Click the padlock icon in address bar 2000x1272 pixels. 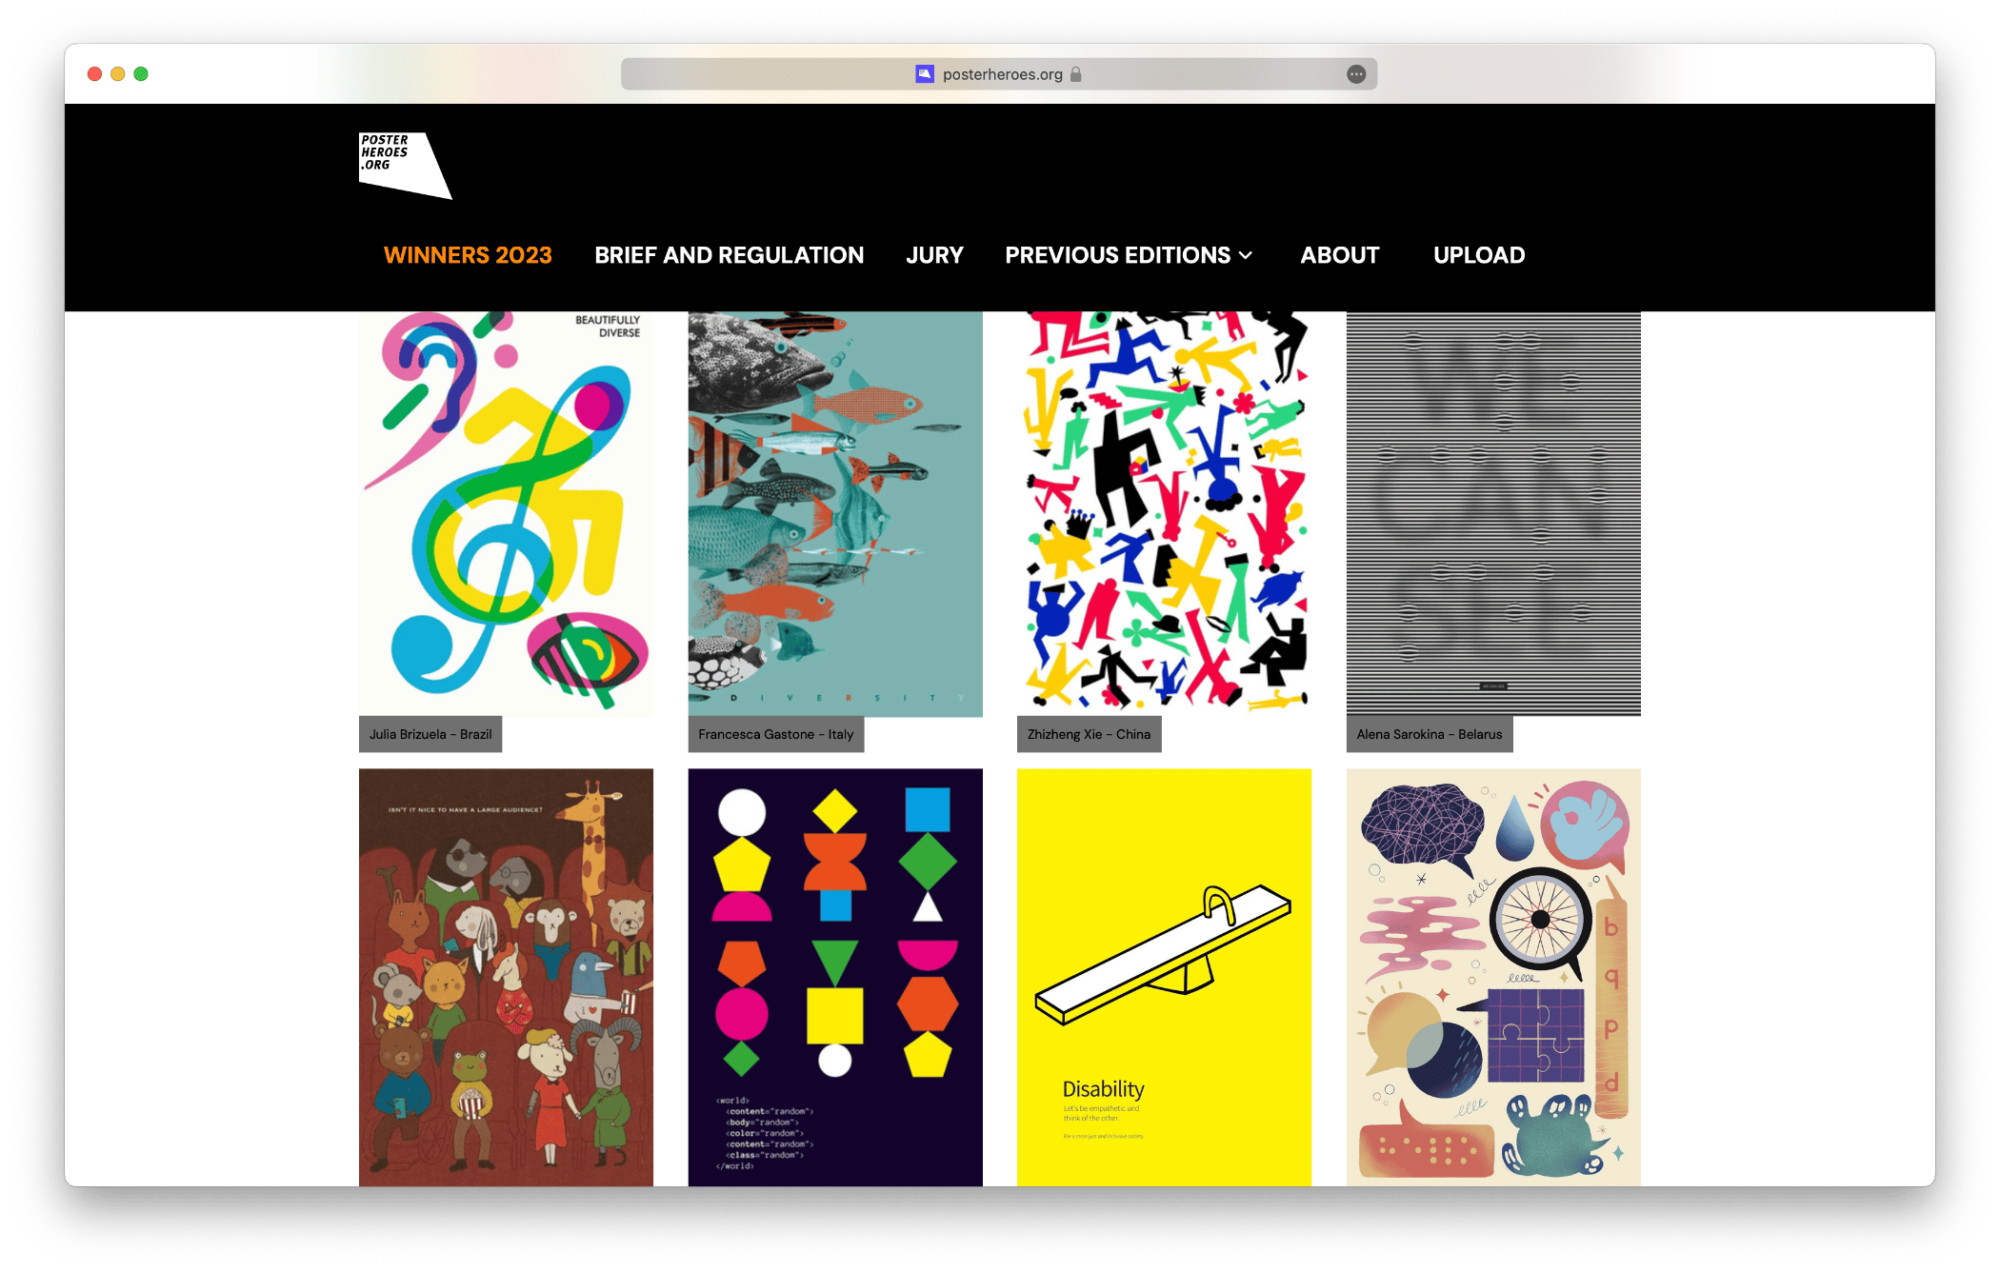pos(1076,74)
